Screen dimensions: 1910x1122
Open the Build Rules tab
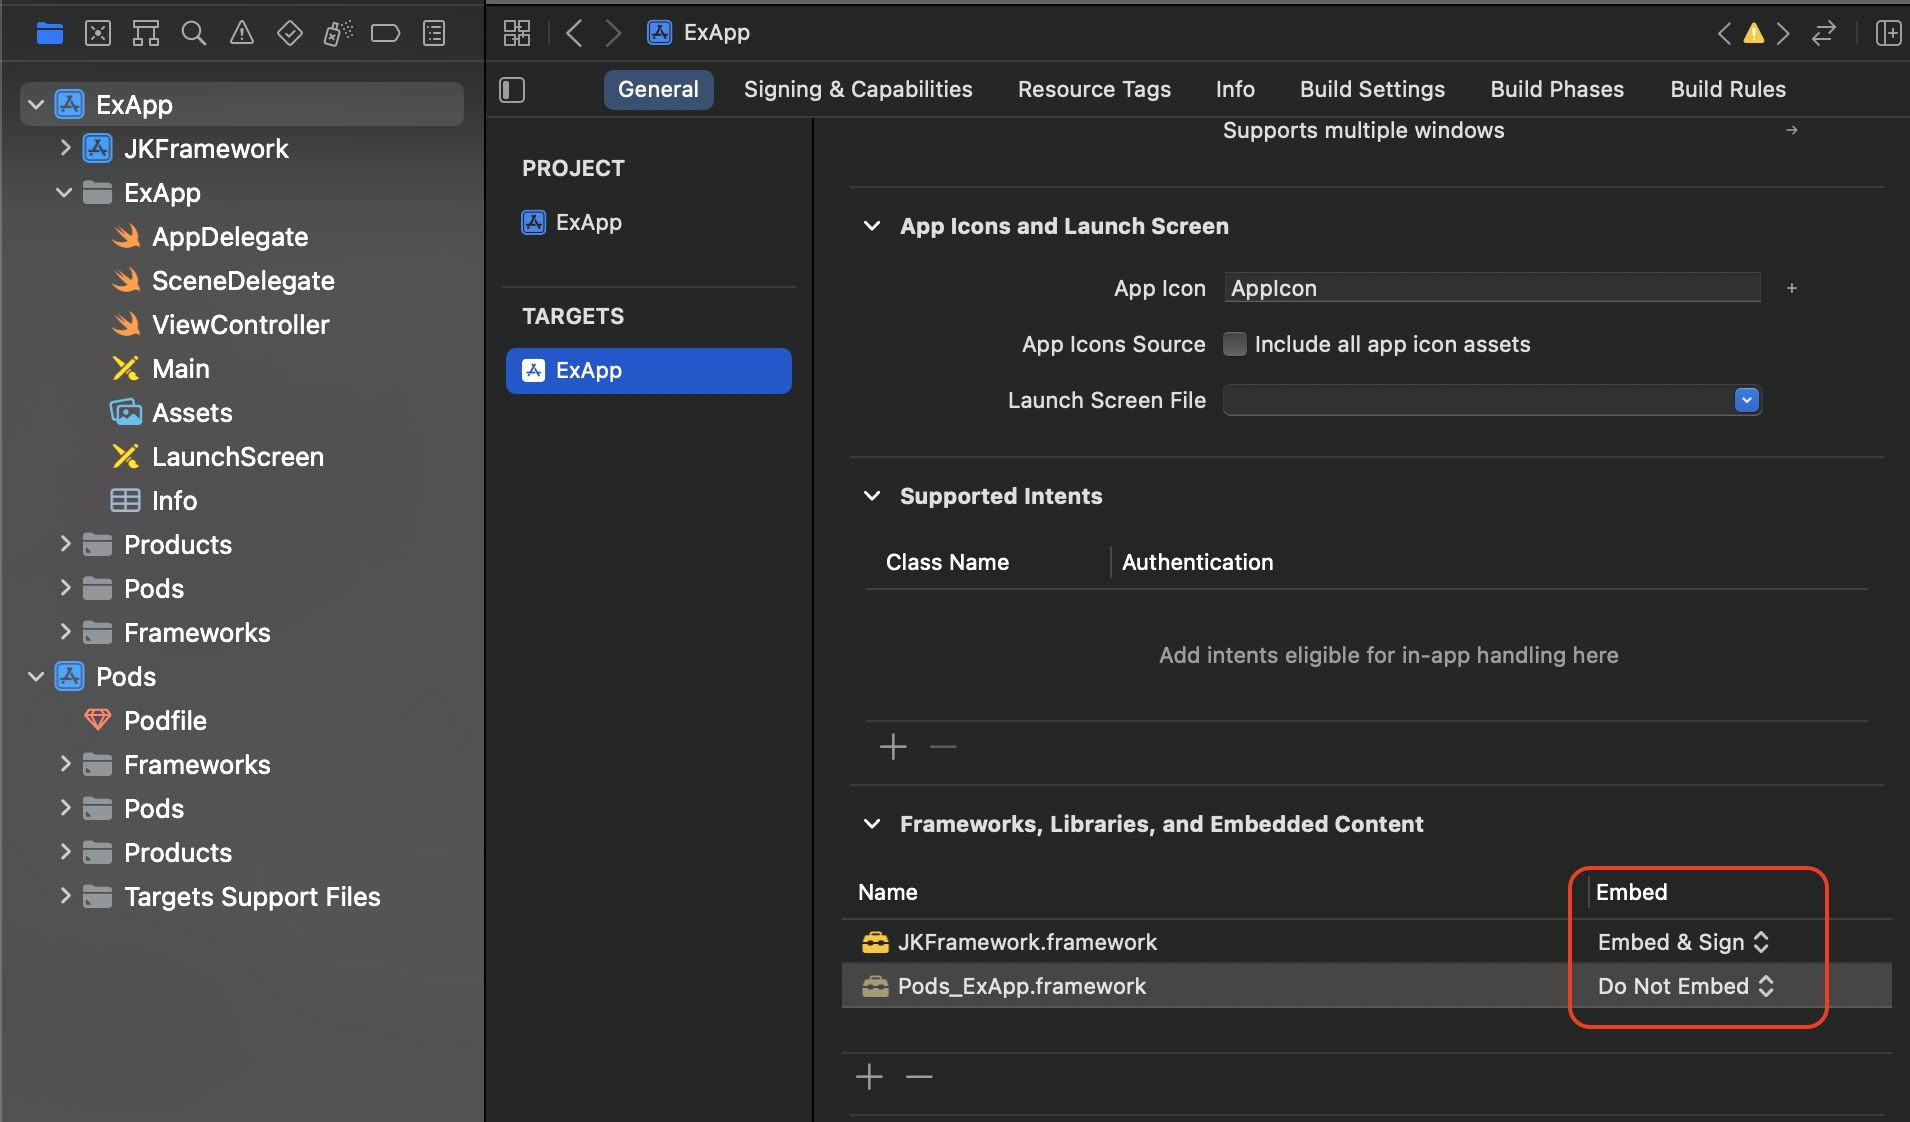click(x=1728, y=89)
